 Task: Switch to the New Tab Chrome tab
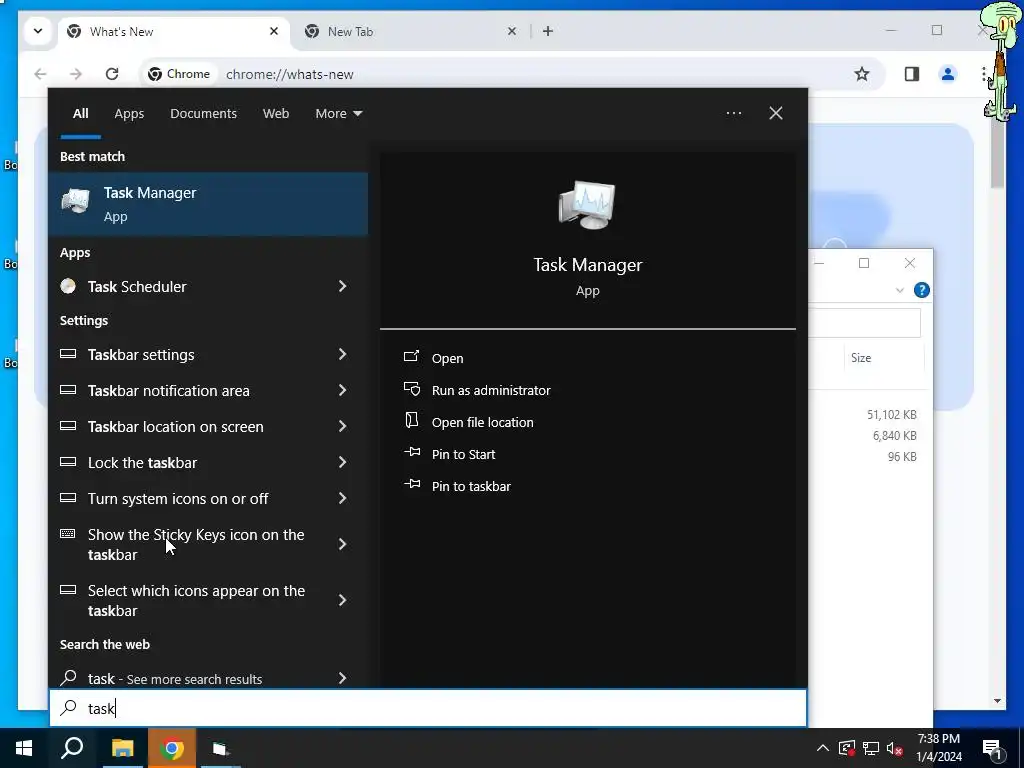[411, 31]
